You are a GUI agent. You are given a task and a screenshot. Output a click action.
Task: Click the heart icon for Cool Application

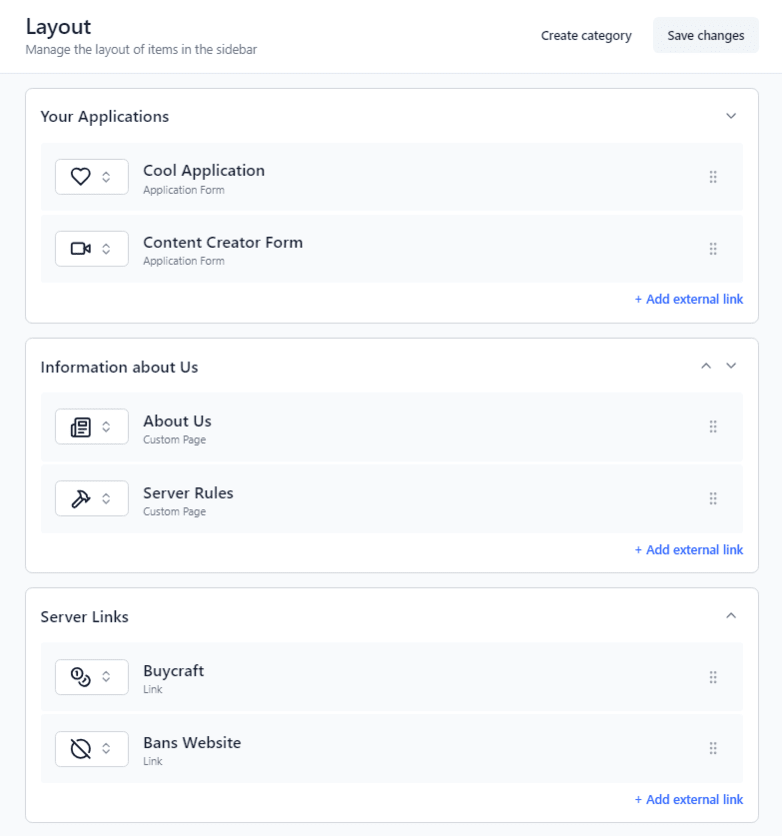coord(81,177)
